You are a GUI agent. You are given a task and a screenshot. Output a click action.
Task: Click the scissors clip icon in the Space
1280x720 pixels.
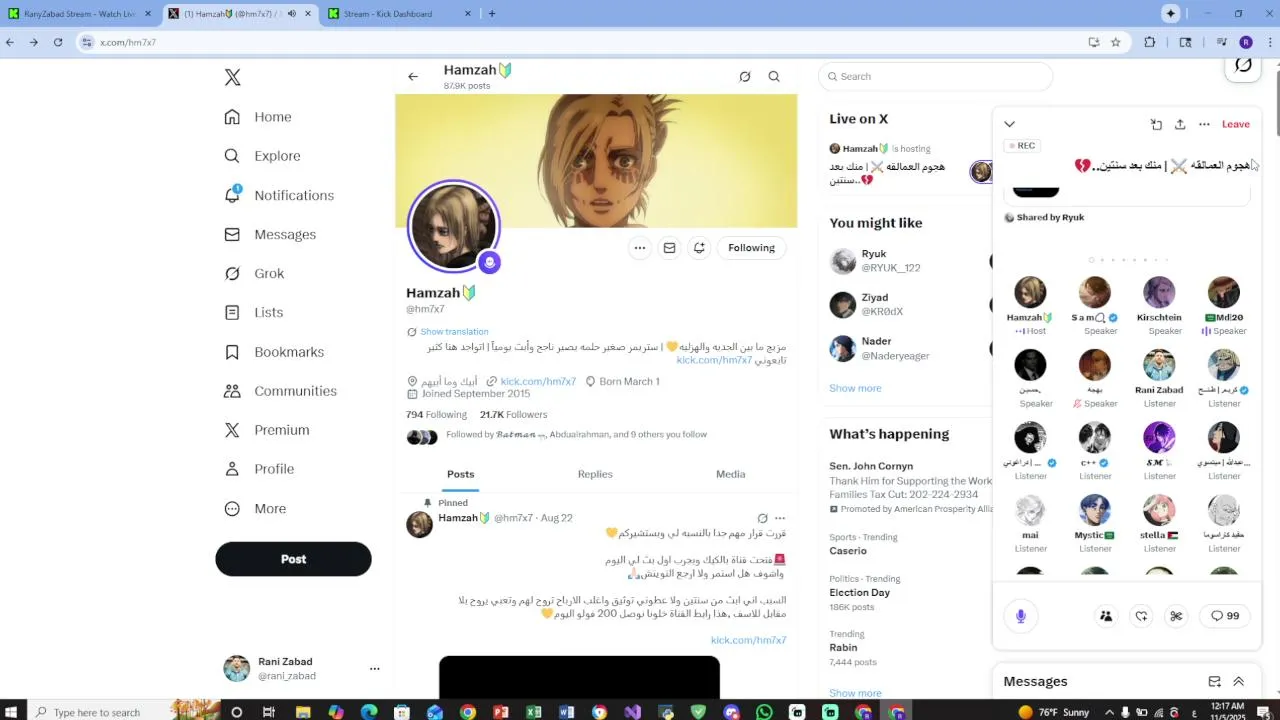pyautogui.click(x=1176, y=616)
